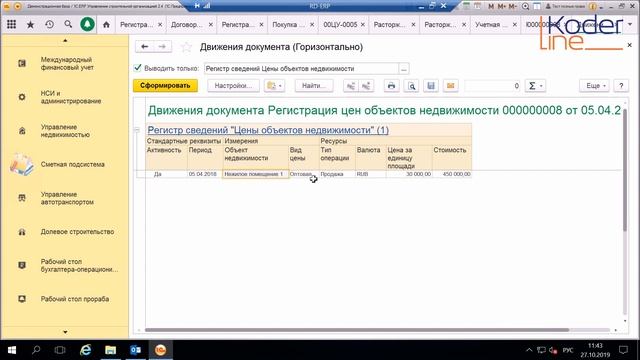Viewport: 640px width, 360px height.
Task: Open НСИ и администрирование section
Action: coord(65,97)
